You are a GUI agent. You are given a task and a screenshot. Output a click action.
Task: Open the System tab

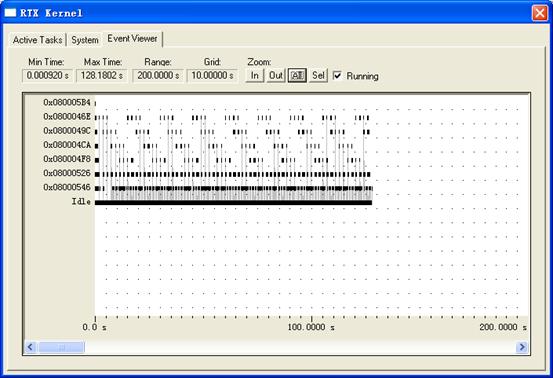click(x=85, y=40)
